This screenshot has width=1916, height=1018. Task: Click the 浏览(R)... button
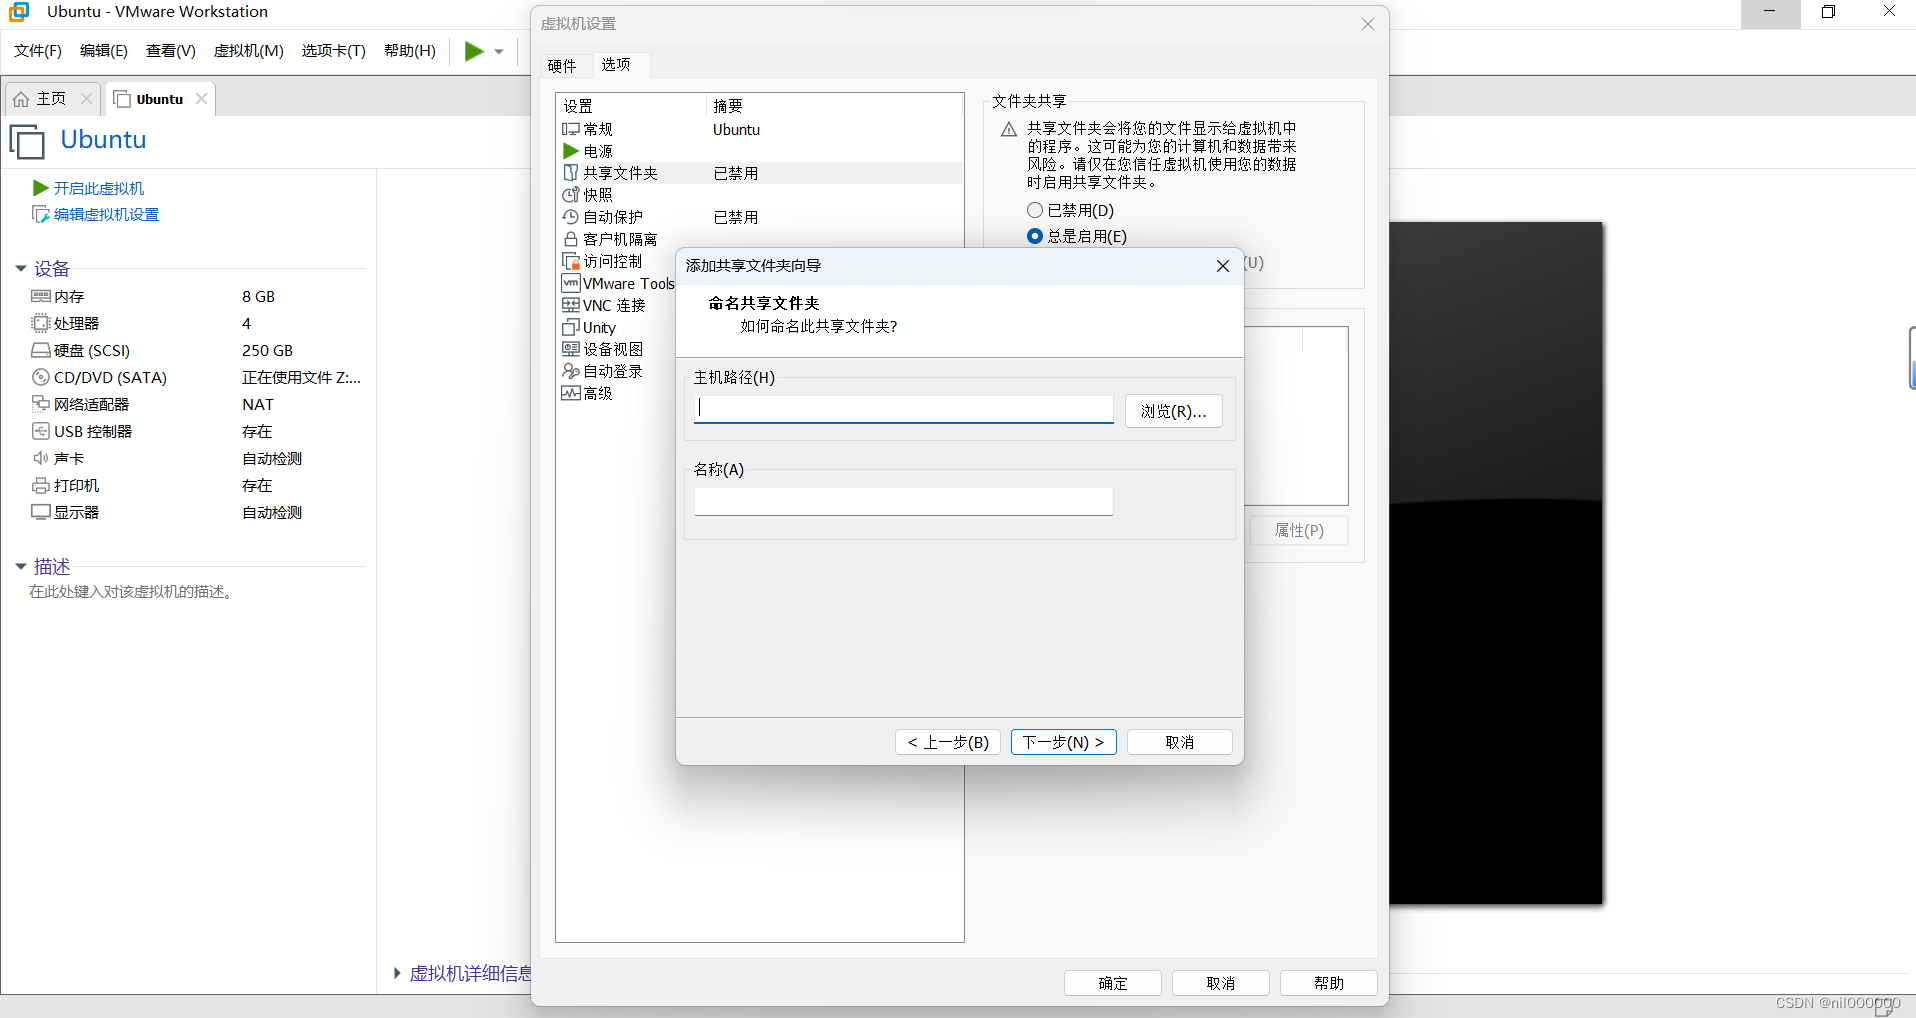1174,411
